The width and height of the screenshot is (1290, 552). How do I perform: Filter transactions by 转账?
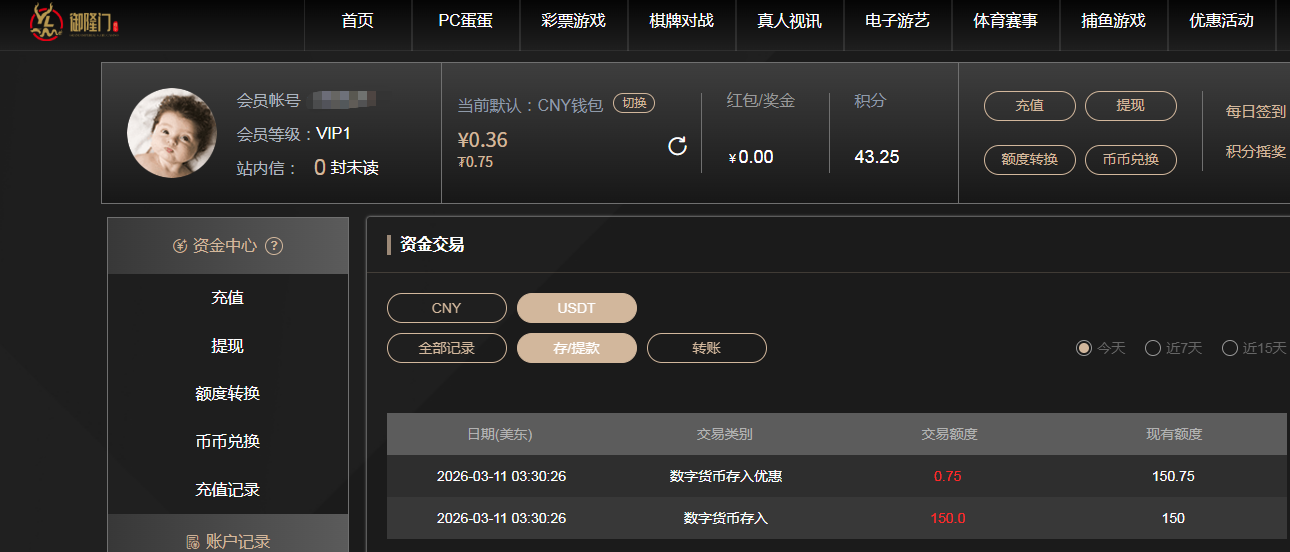tap(706, 348)
